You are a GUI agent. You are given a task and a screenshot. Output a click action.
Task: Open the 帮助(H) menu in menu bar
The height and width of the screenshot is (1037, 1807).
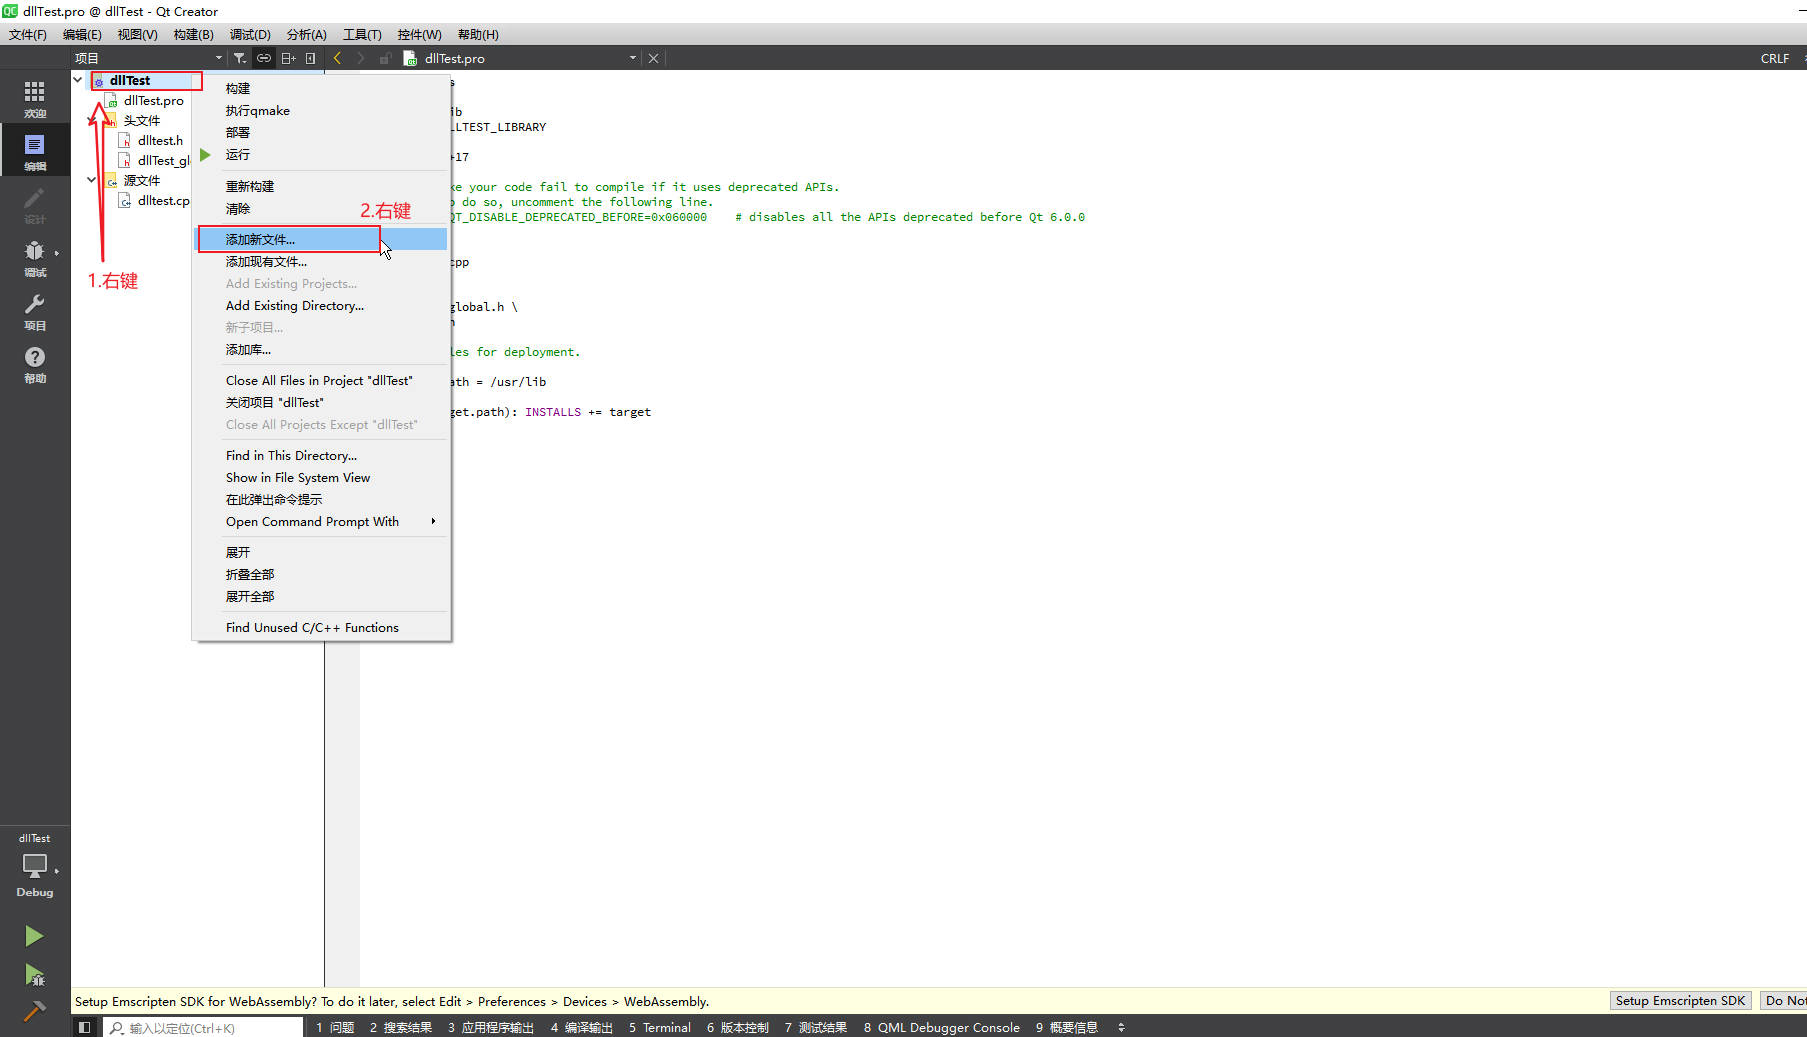(478, 34)
